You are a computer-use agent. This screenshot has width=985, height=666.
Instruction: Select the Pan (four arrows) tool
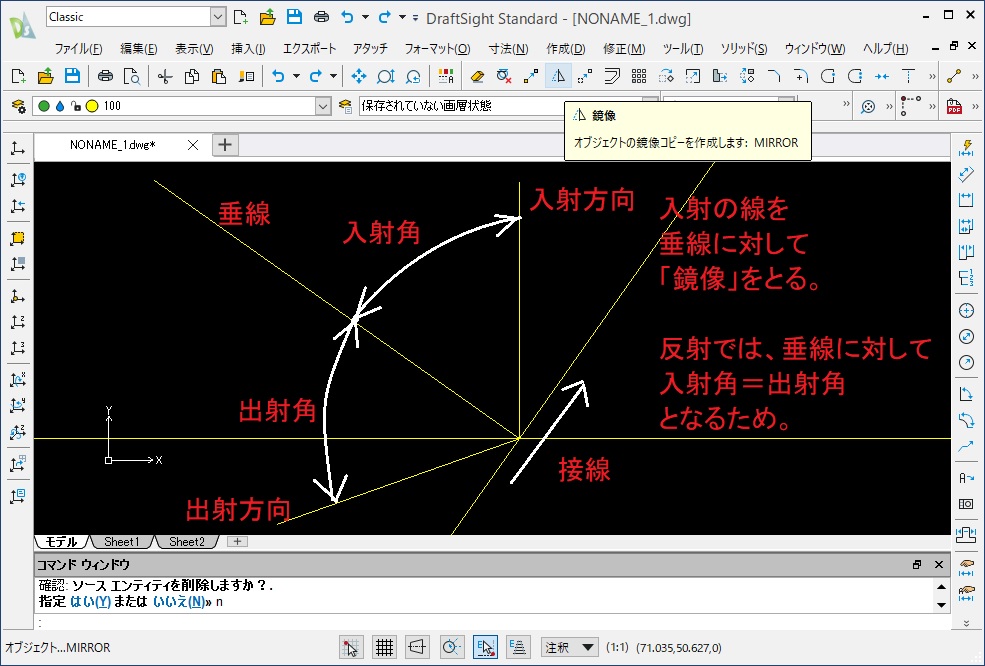pos(359,77)
